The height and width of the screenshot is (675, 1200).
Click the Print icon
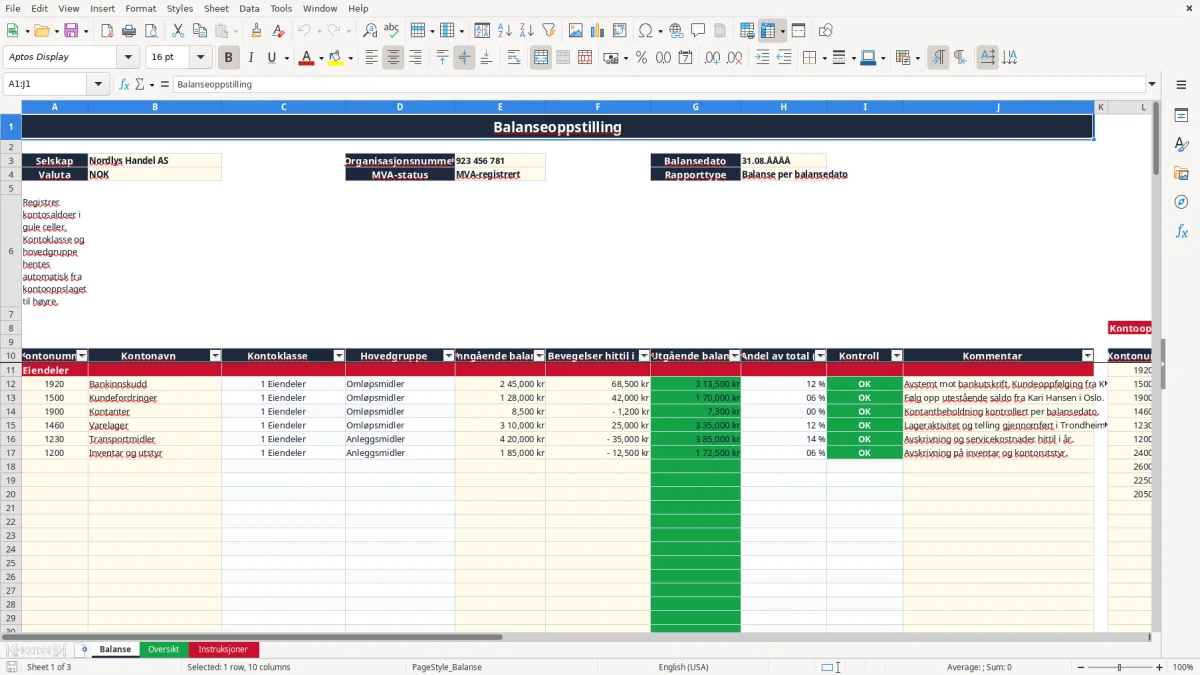129,31
